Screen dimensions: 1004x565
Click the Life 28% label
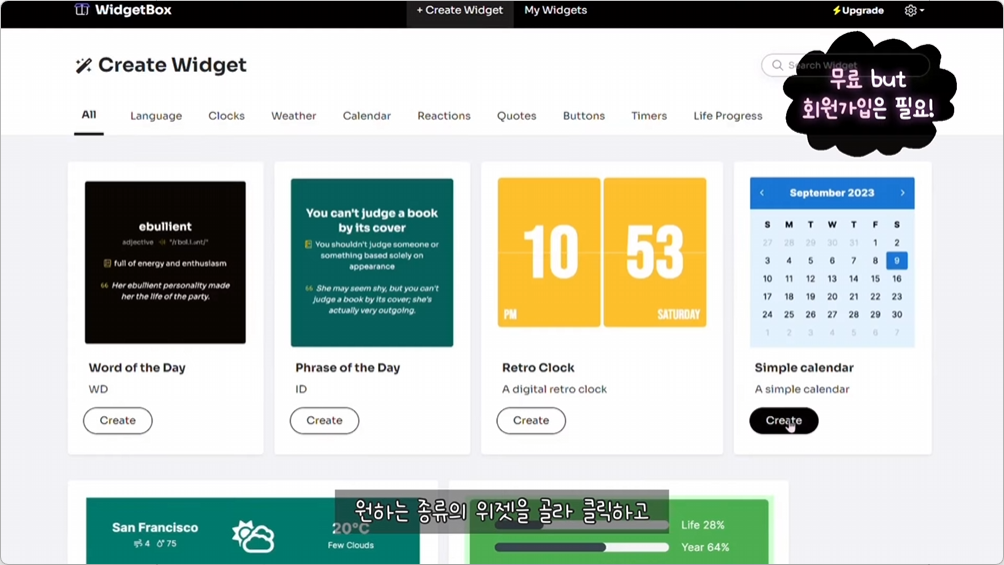point(702,525)
